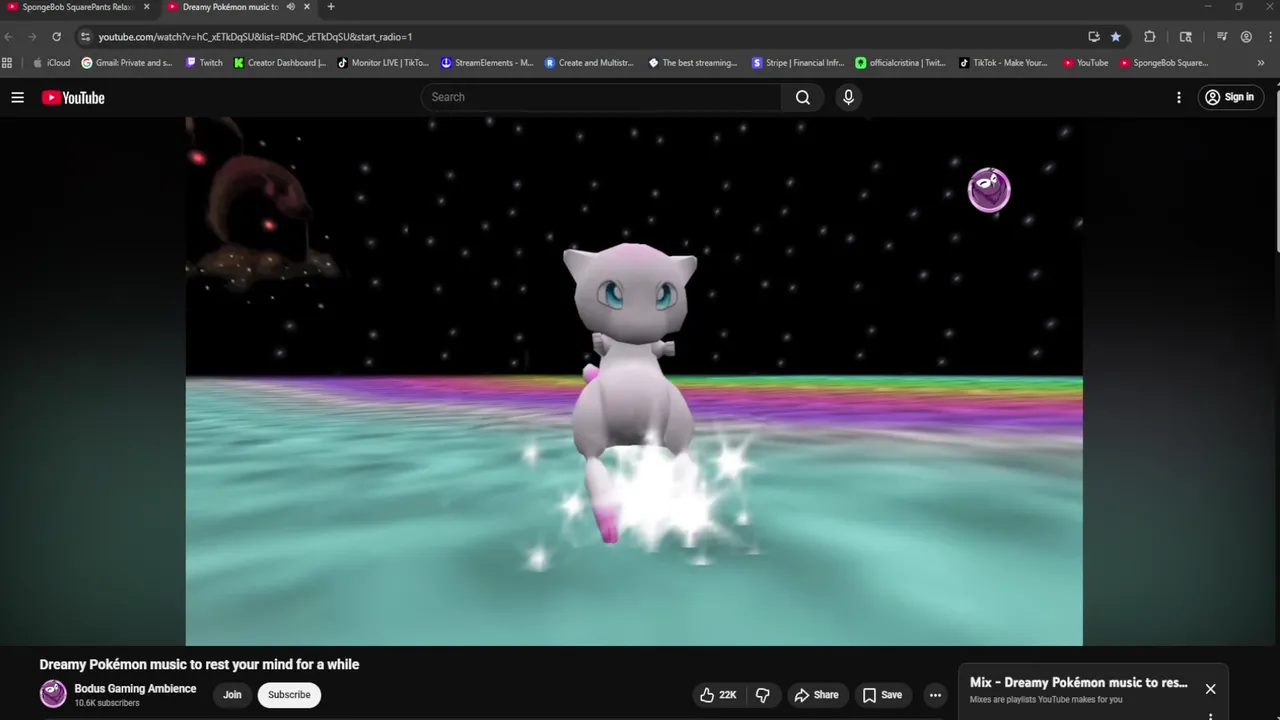This screenshot has height=720, width=1280.
Task: Close the SpongeBob SquarePants tab
Action: tap(146, 7)
